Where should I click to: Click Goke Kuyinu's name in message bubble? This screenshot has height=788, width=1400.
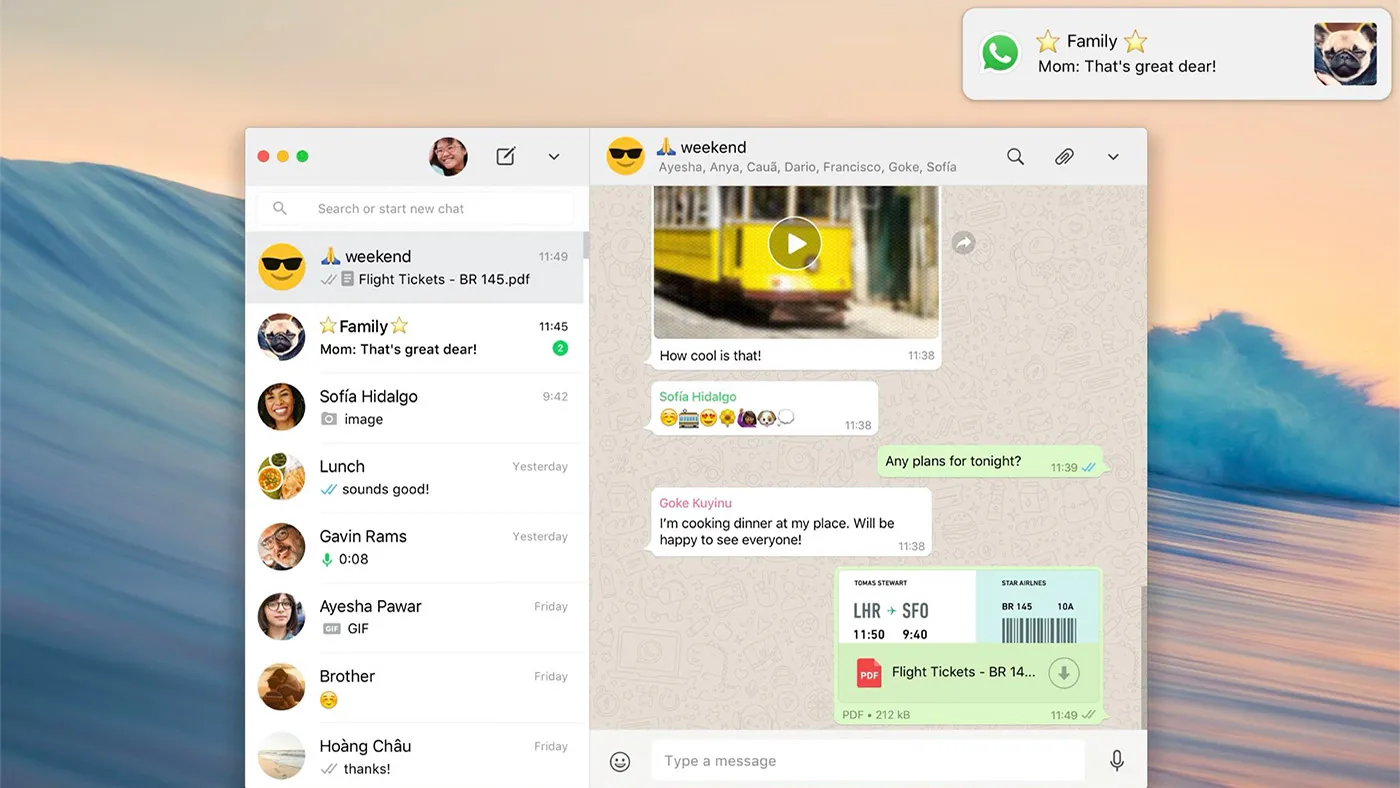click(x=696, y=503)
